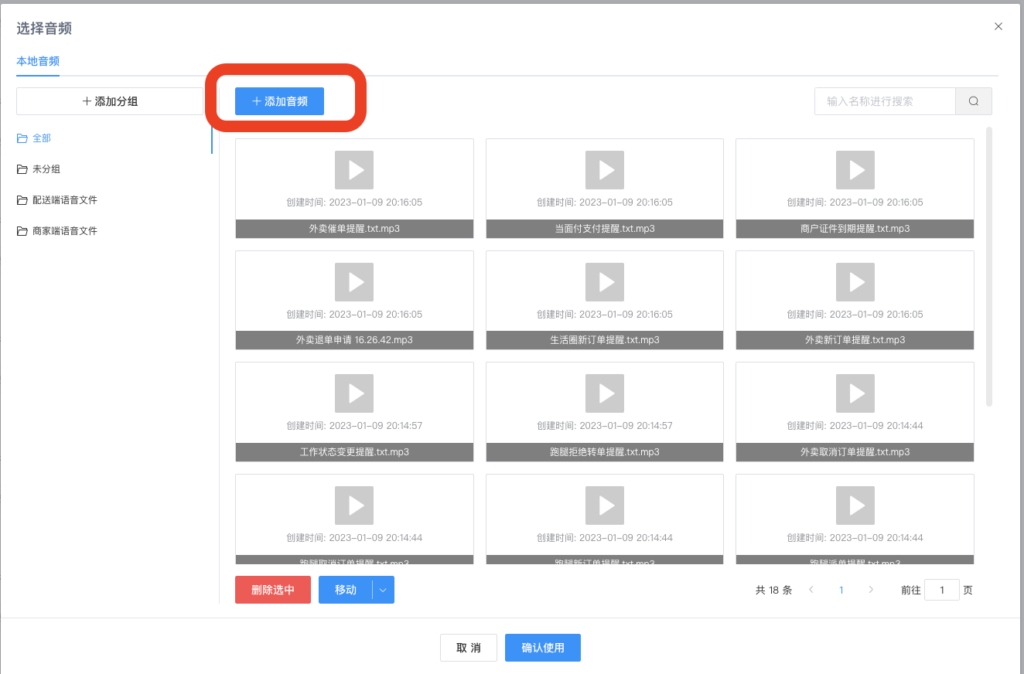This screenshot has width=1024, height=674.
Task: Play the 生活圈新订单提醒.txt.mp3 audio
Action: tap(604, 282)
